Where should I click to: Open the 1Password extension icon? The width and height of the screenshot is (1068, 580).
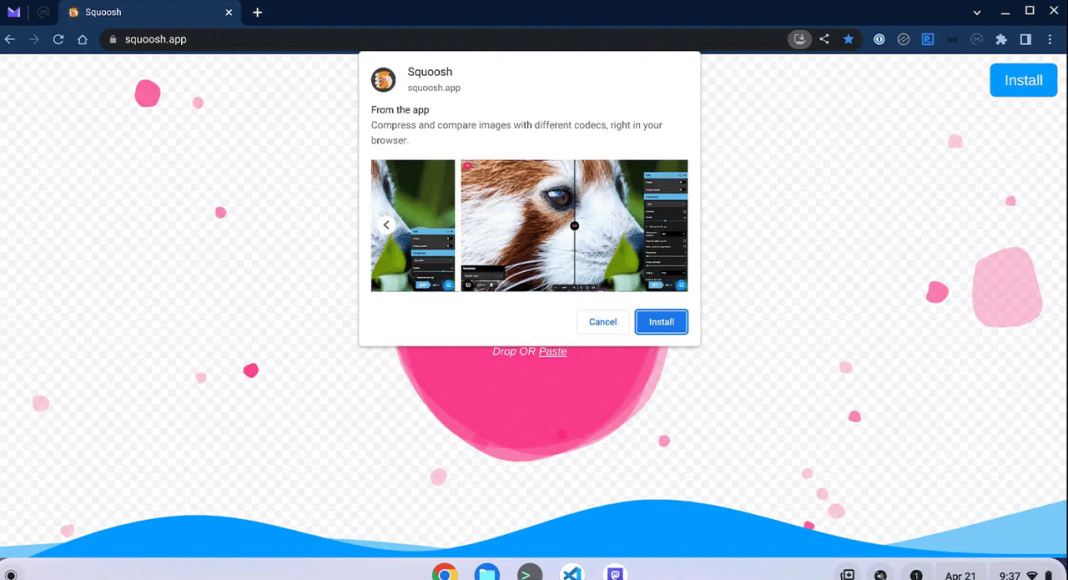[879, 39]
